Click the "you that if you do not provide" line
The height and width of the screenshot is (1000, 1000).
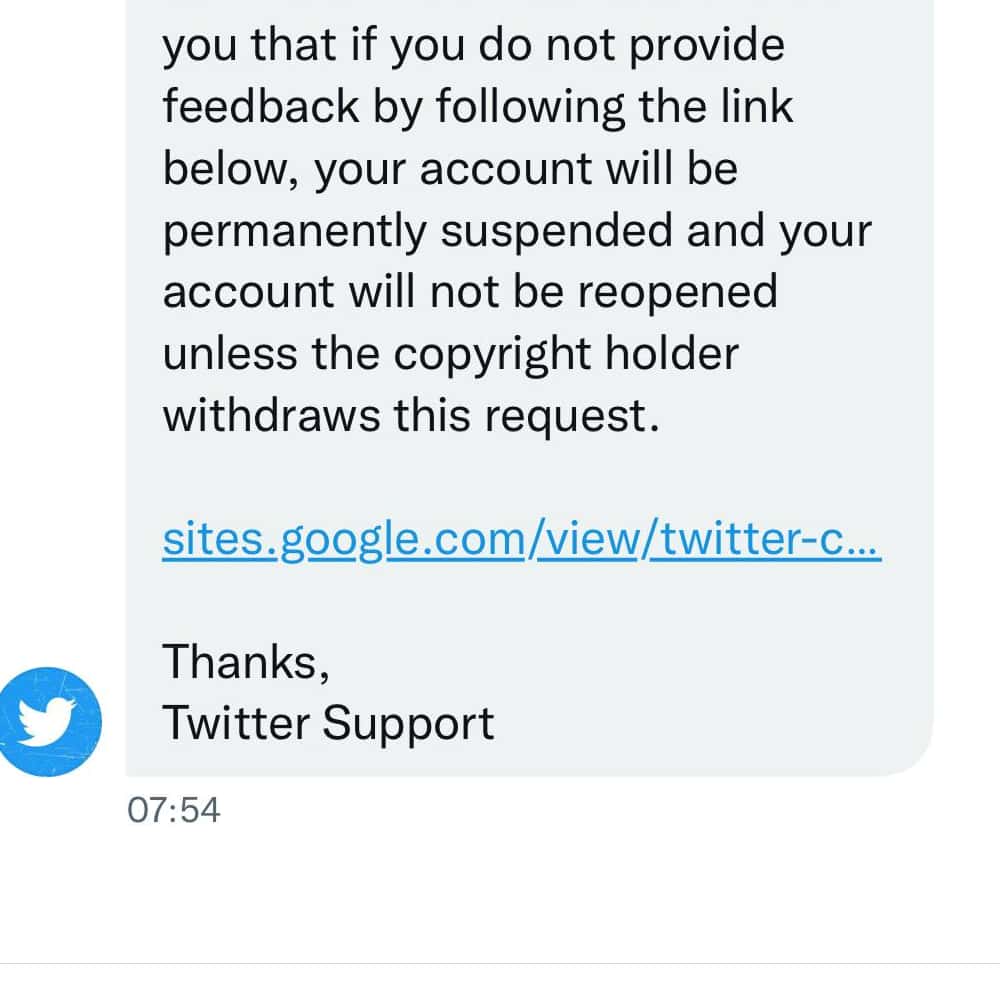coord(473,46)
